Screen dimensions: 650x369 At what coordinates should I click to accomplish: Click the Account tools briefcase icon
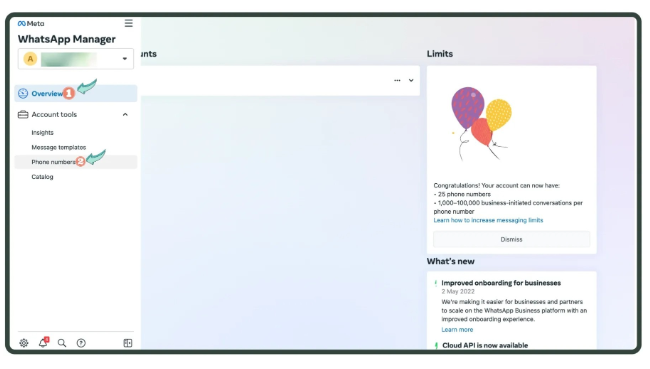click(x=23, y=114)
